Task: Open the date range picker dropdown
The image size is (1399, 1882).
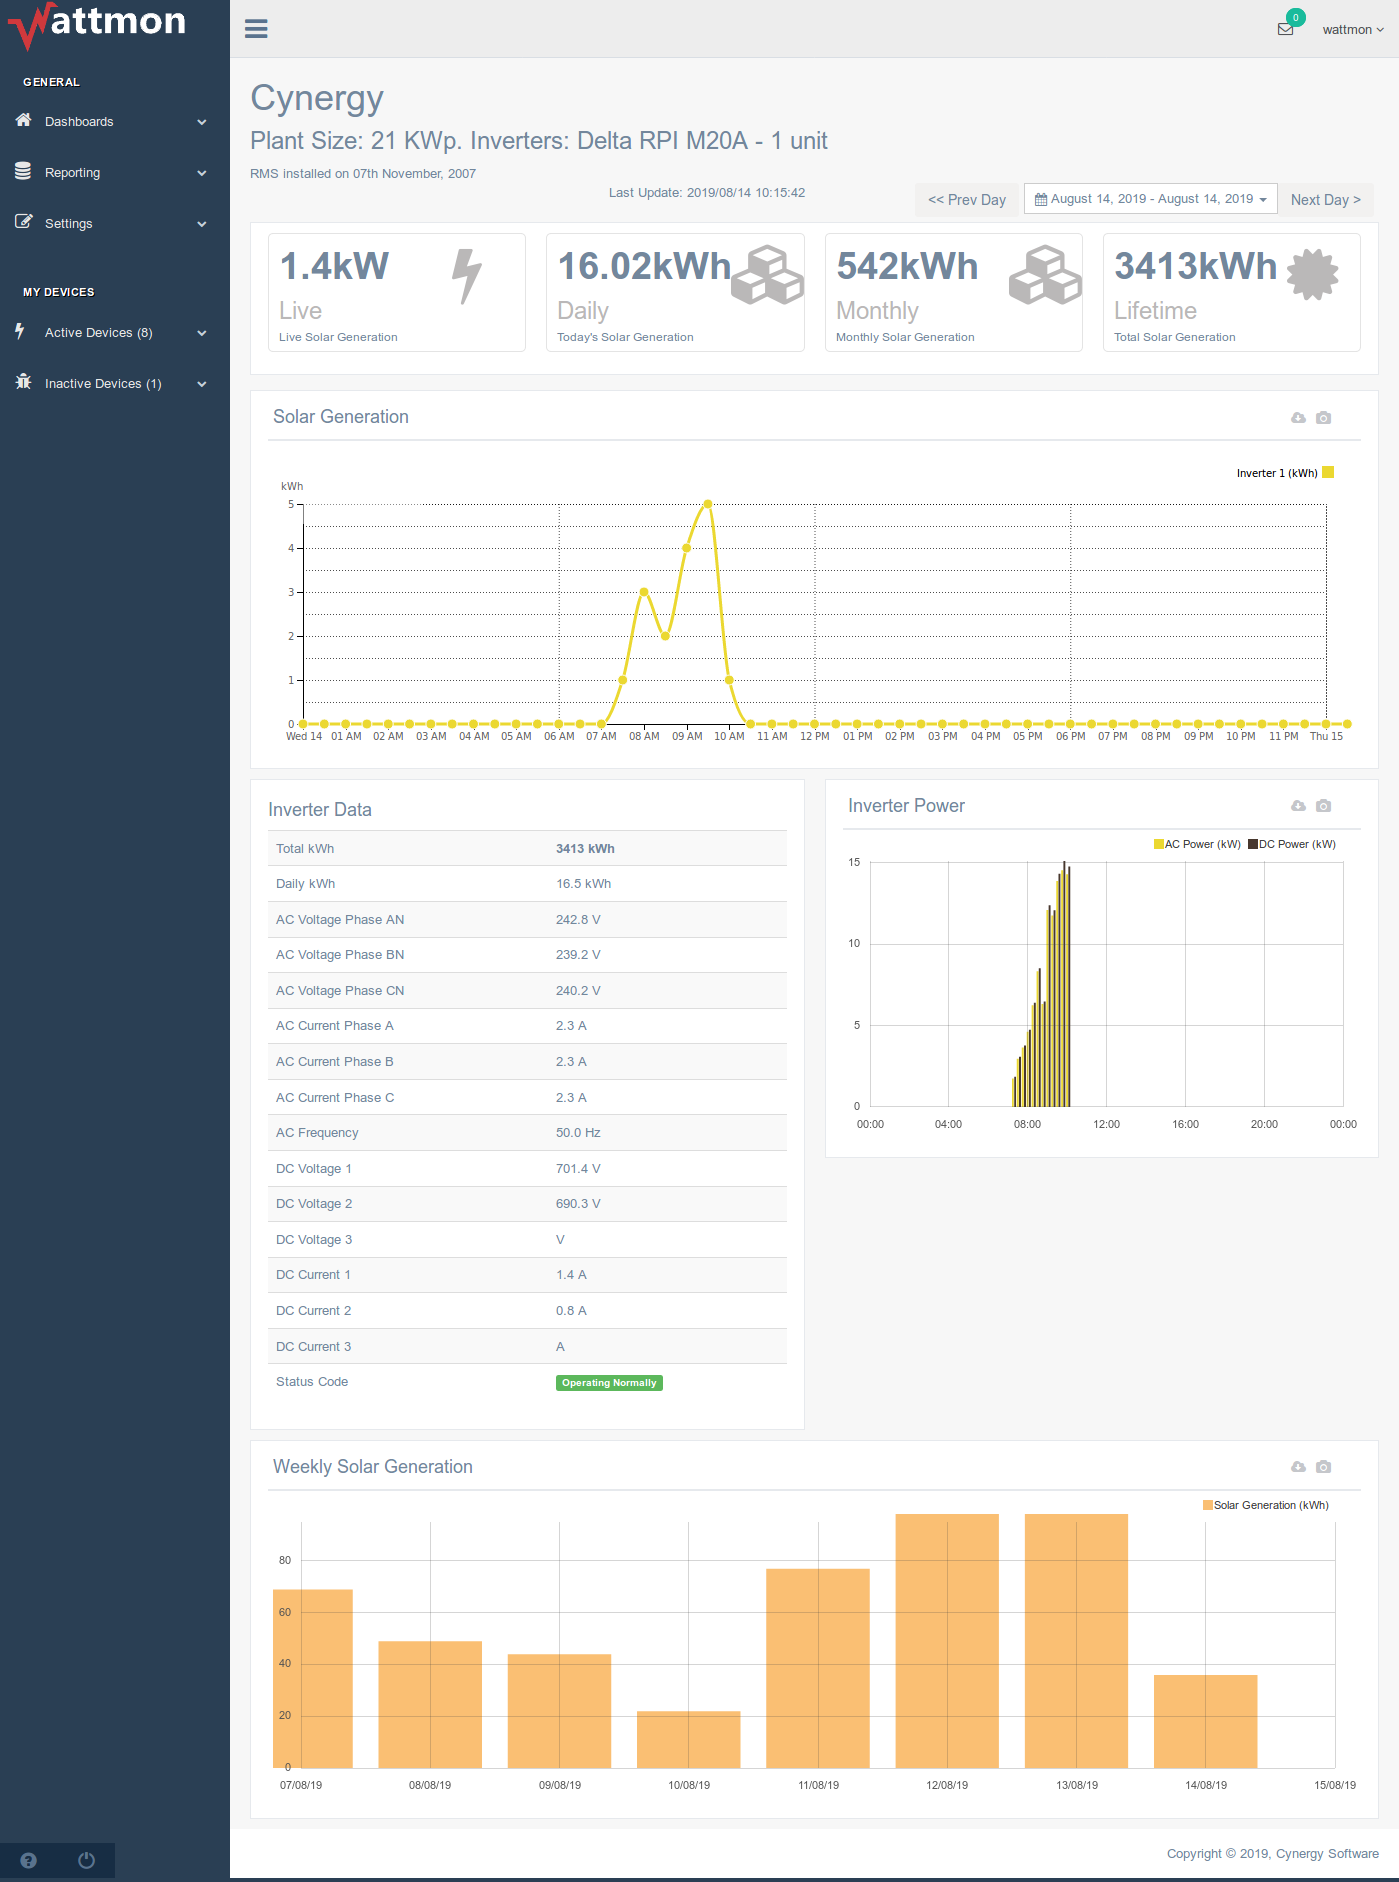Action: tap(1150, 199)
